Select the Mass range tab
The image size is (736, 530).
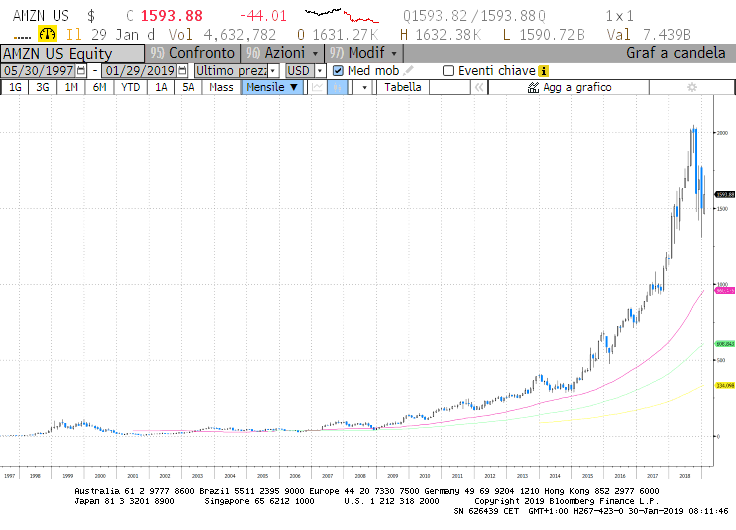point(221,87)
